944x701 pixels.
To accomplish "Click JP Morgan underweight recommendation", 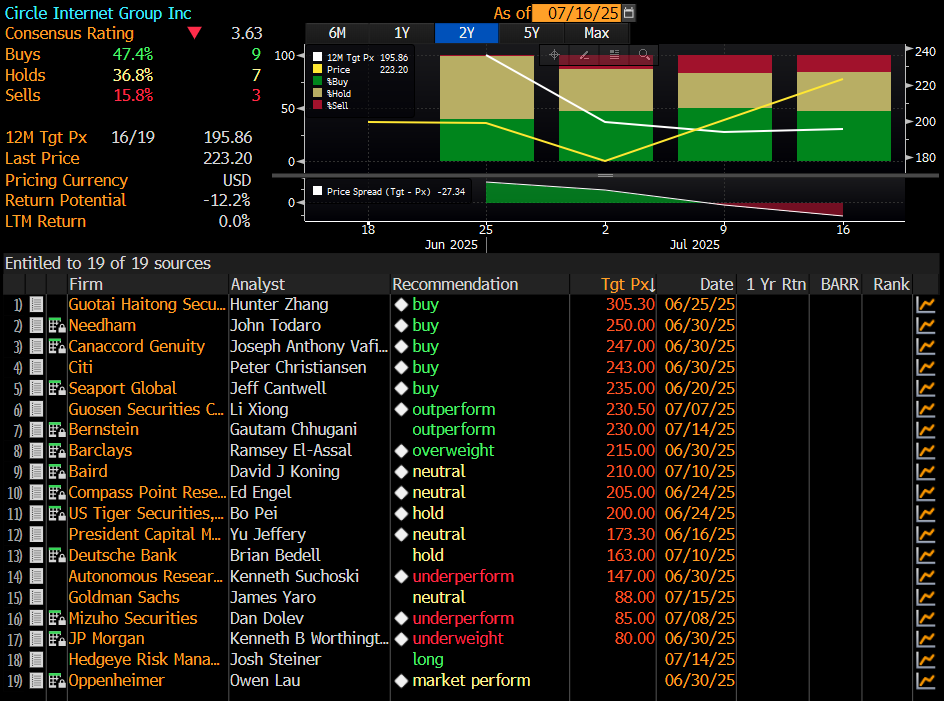I will point(458,639).
